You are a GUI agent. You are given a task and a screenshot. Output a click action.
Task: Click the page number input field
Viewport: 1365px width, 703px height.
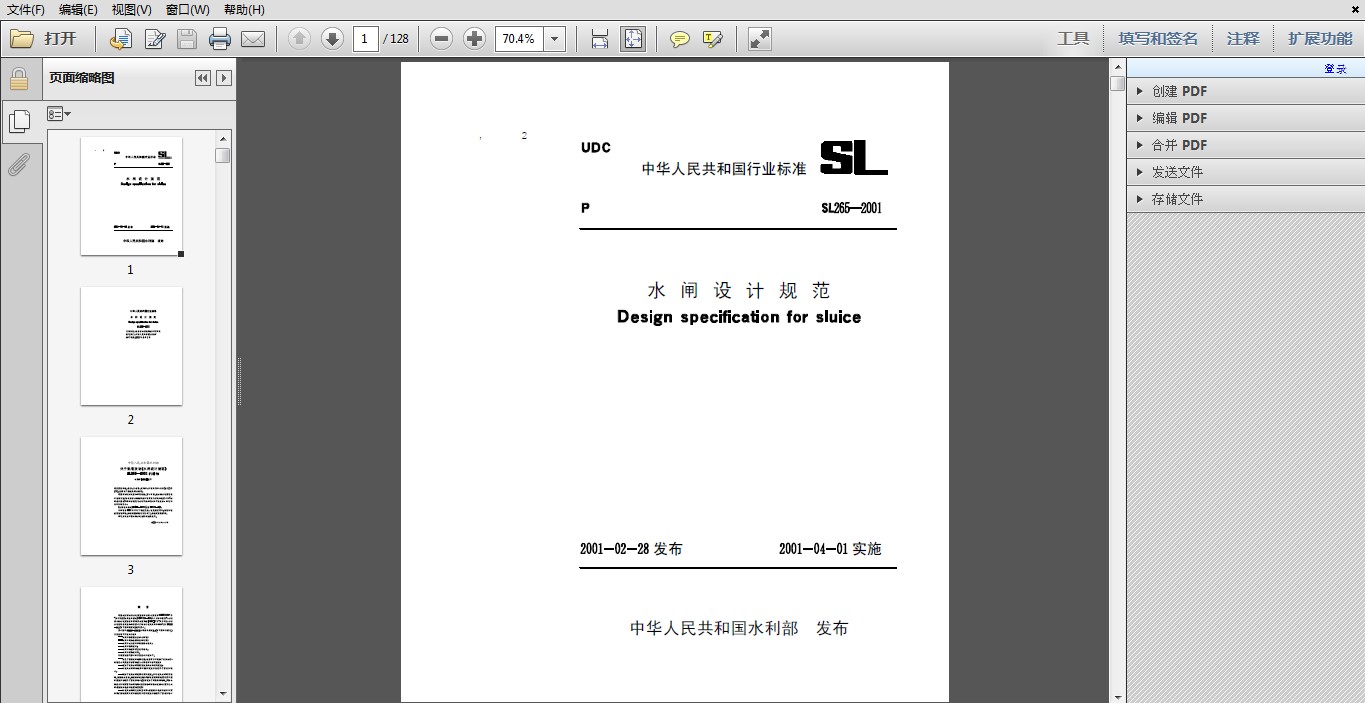(365, 39)
